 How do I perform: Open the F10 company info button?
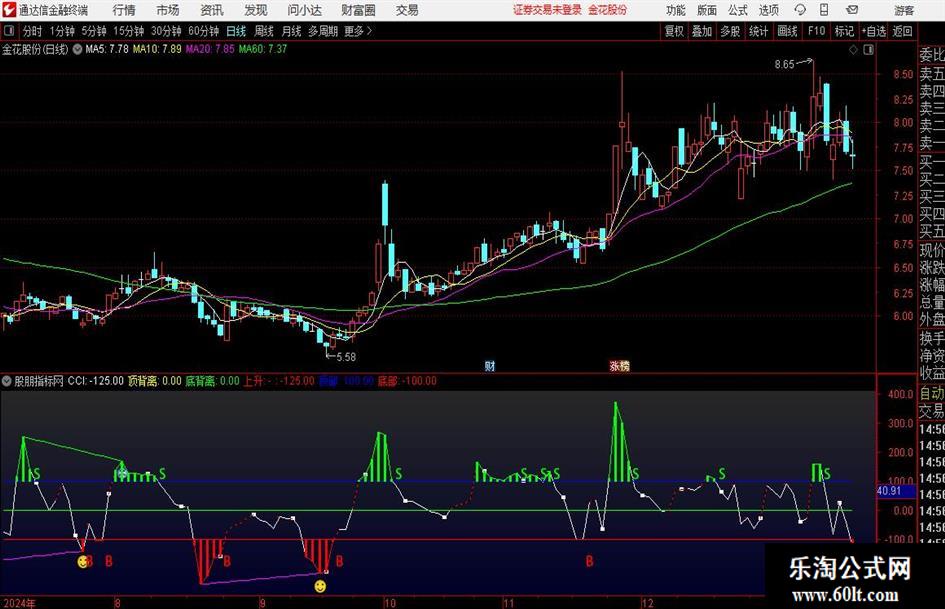[816, 31]
